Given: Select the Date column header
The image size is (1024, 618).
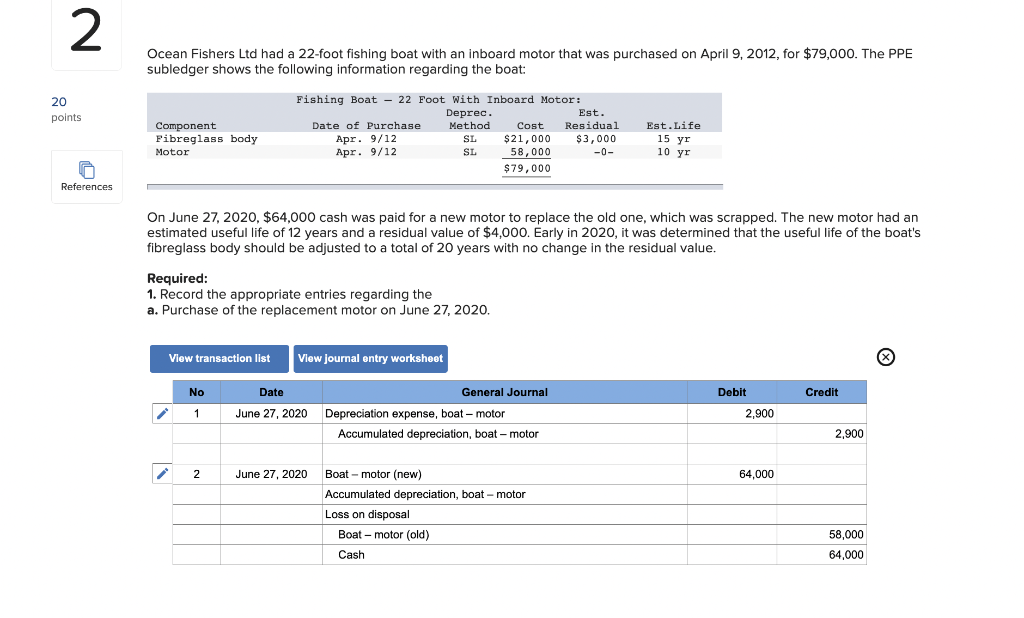Looking at the screenshot, I should (x=270, y=391).
